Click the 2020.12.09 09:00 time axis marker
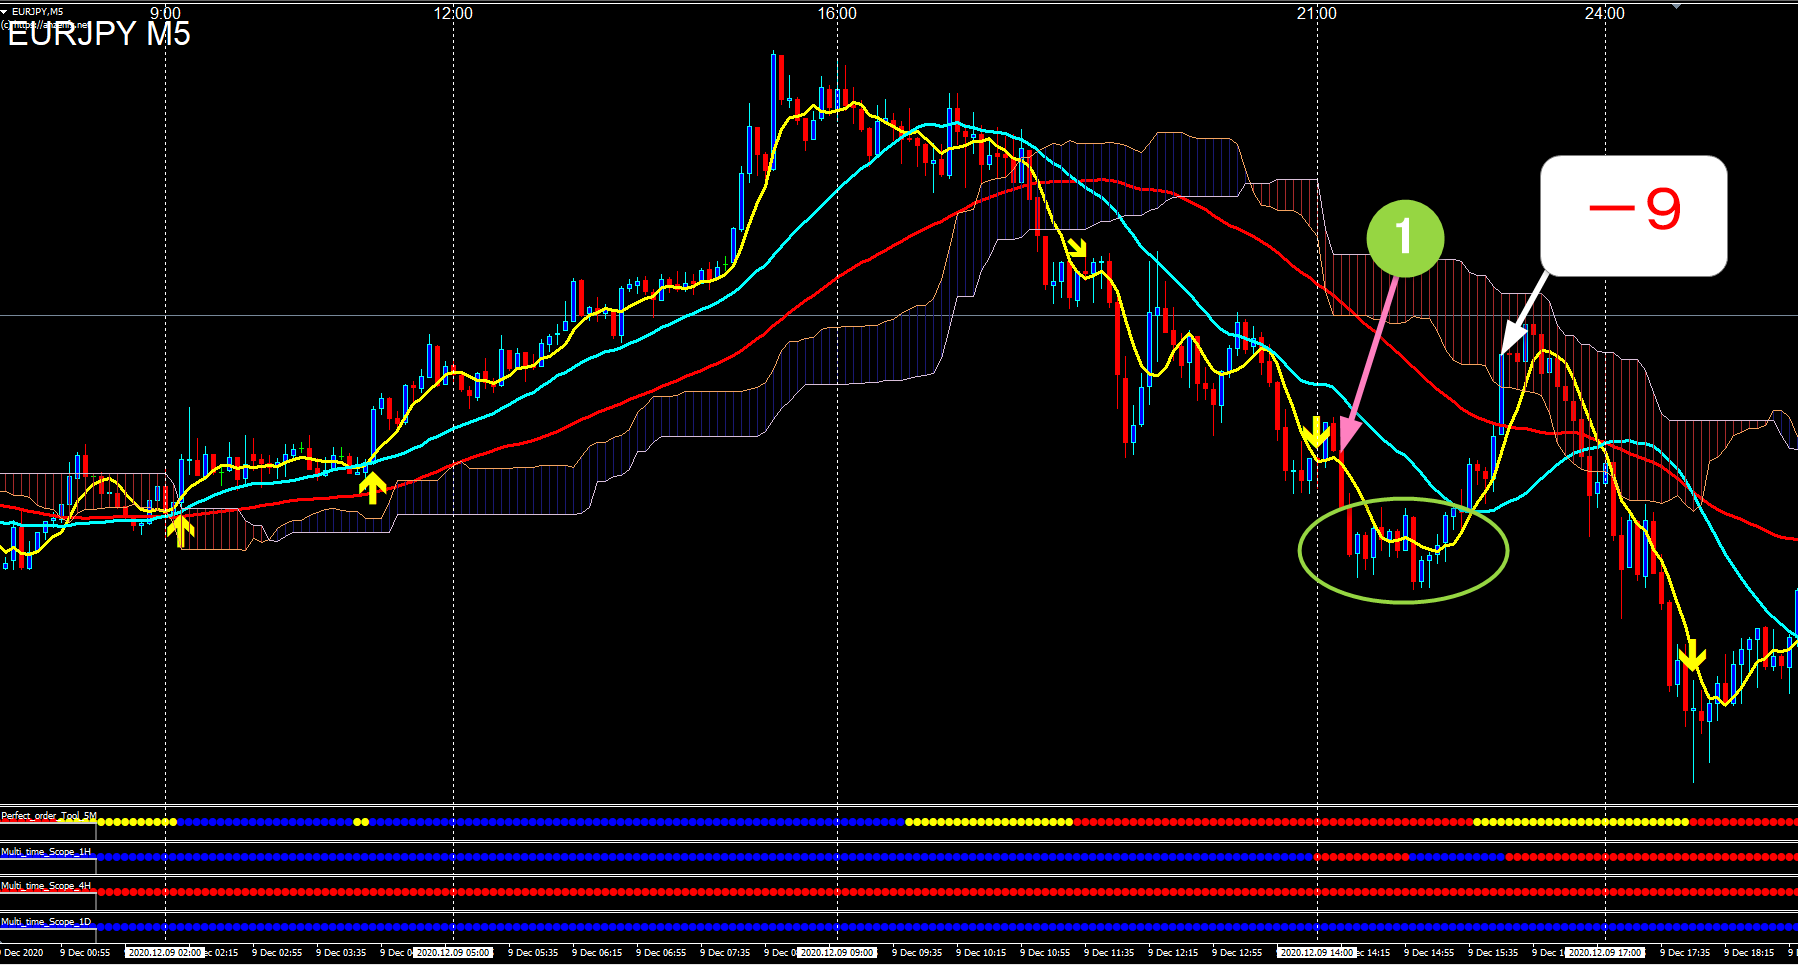The image size is (1798, 966). pos(837,953)
